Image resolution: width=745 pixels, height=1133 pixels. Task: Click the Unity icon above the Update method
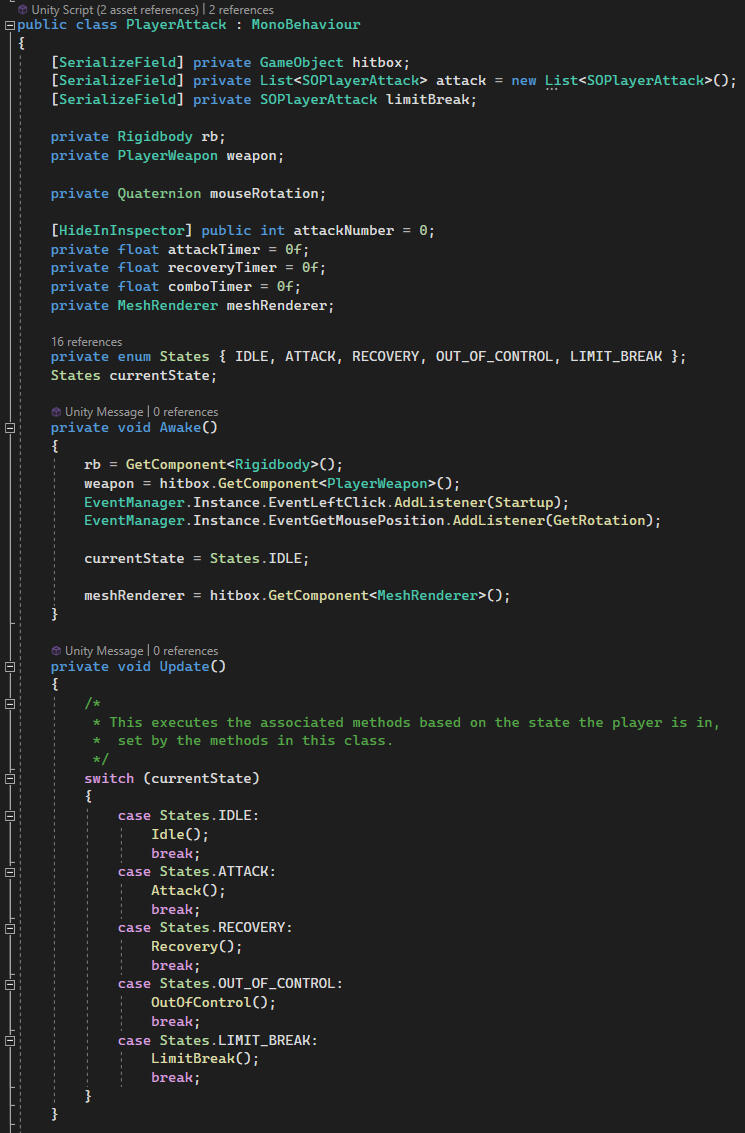click(x=56, y=651)
